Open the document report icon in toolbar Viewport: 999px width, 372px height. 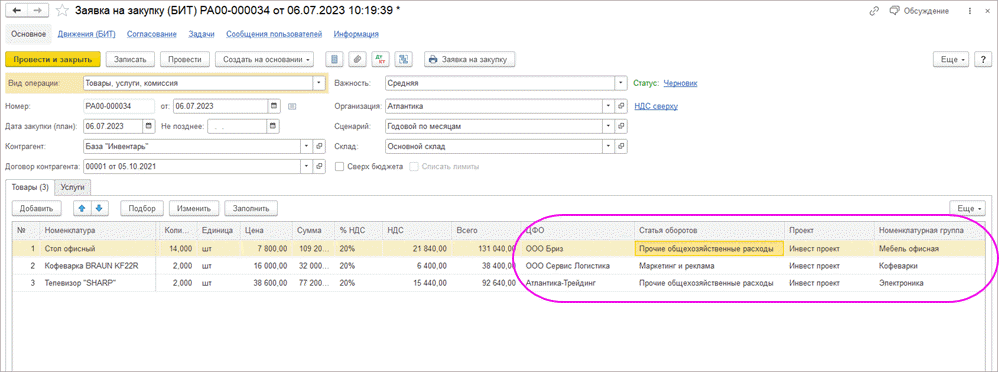coord(334,59)
